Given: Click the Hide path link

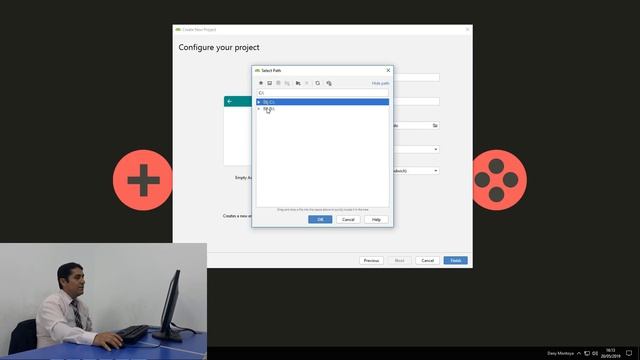Looking at the screenshot, I should 380,83.
